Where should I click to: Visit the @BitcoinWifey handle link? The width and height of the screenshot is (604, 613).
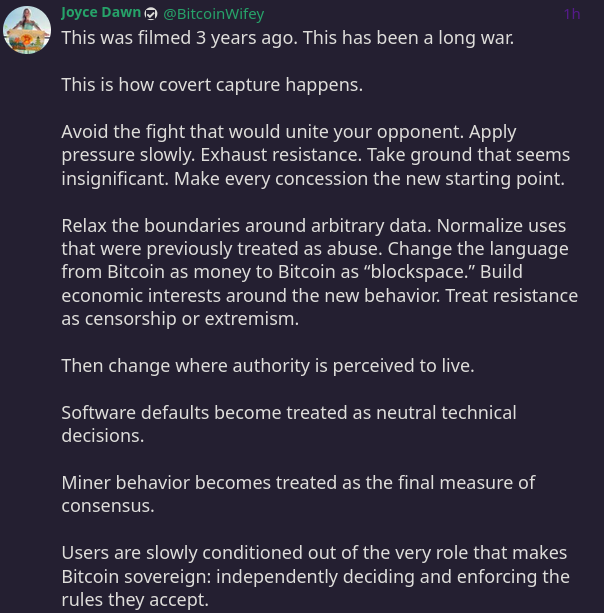[x=213, y=14]
